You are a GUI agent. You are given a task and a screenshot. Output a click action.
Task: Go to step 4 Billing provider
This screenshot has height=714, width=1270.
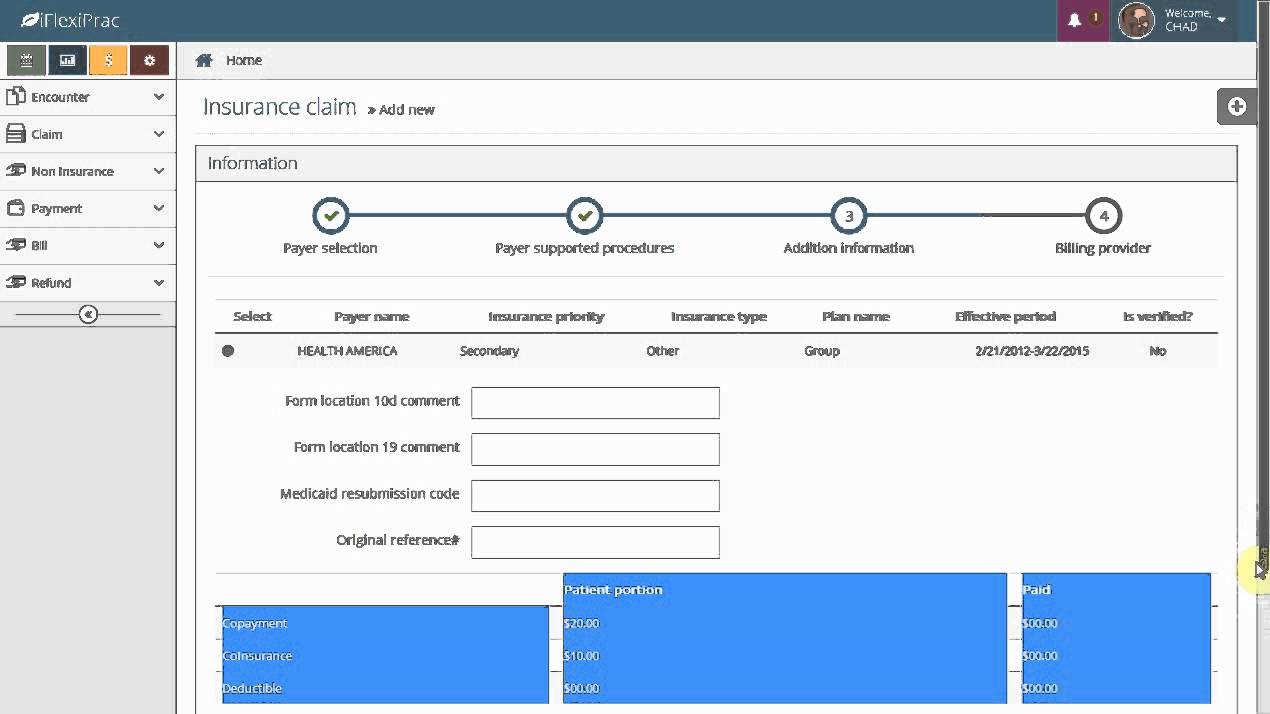click(x=1103, y=215)
